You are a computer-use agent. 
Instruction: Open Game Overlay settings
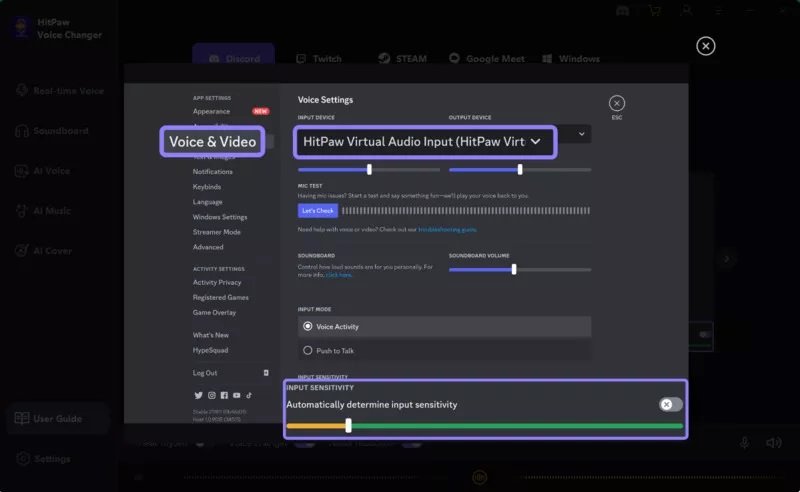[x=214, y=312]
